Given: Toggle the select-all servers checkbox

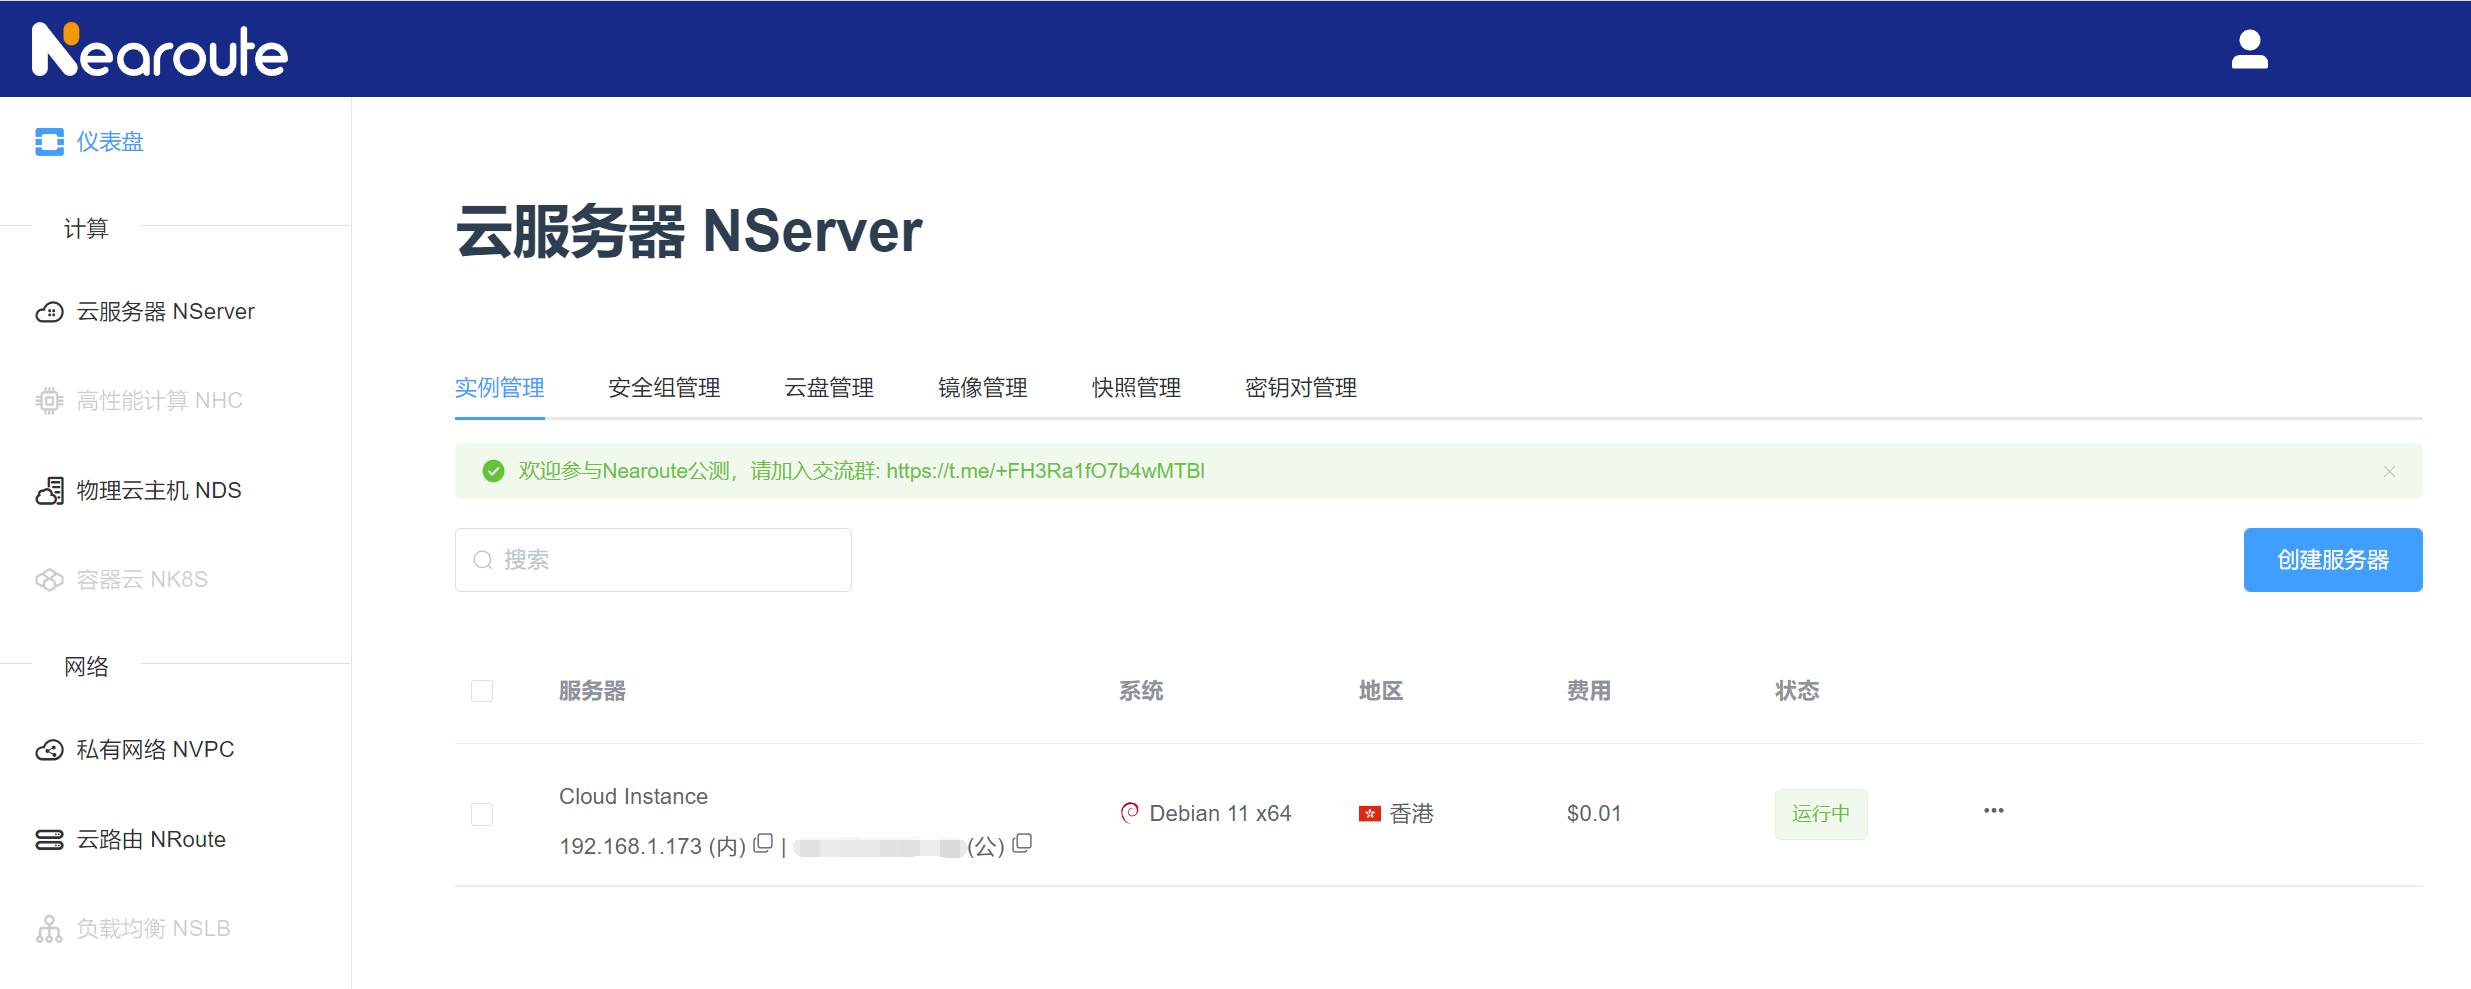Looking at the screenshot, I should point(482,691).
